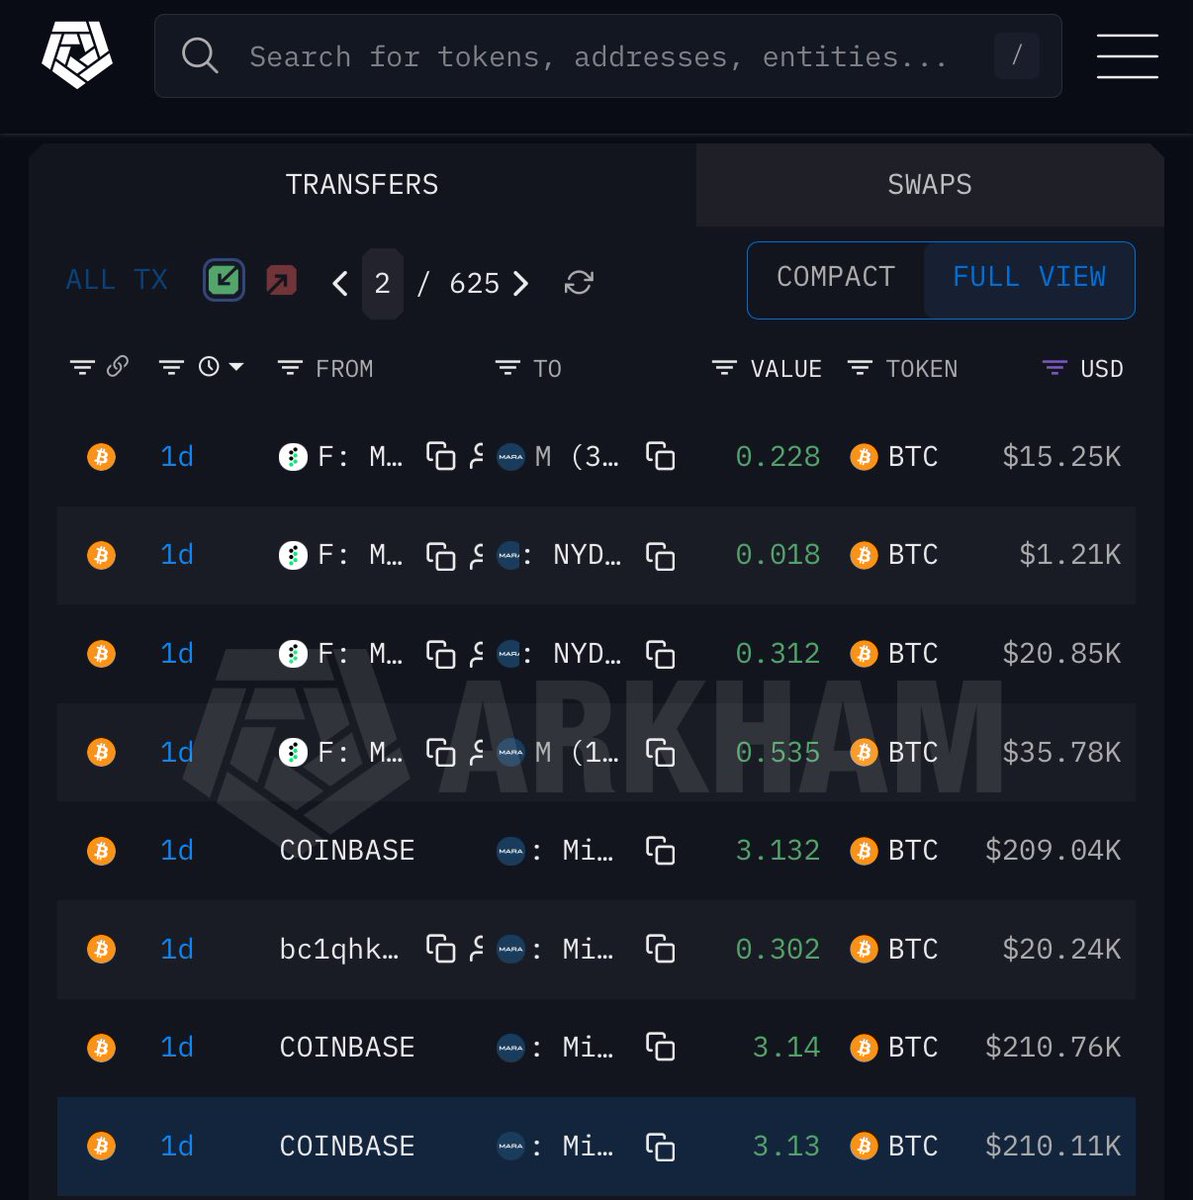Viewport: 1193px width, 1200px height.
Task: Copy the bc1qhk sender address
Action: [440, 948]
